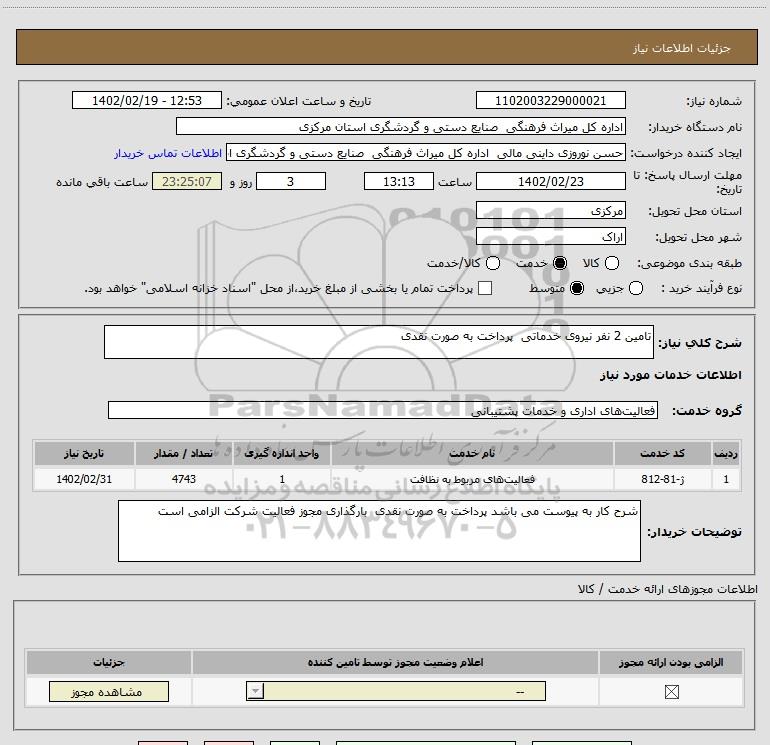Click the نام خدمت column header
This screenshot has height=745, width=770.
472,453
